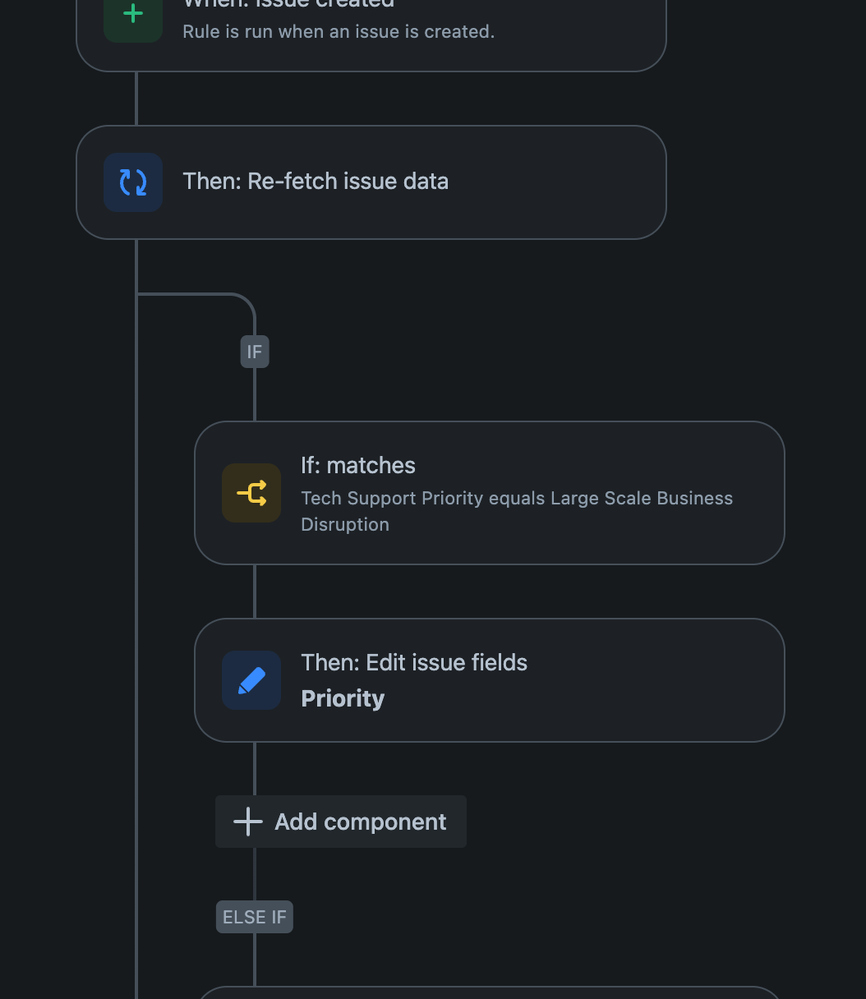Select the IF branch badge

(x=254, y=351)
